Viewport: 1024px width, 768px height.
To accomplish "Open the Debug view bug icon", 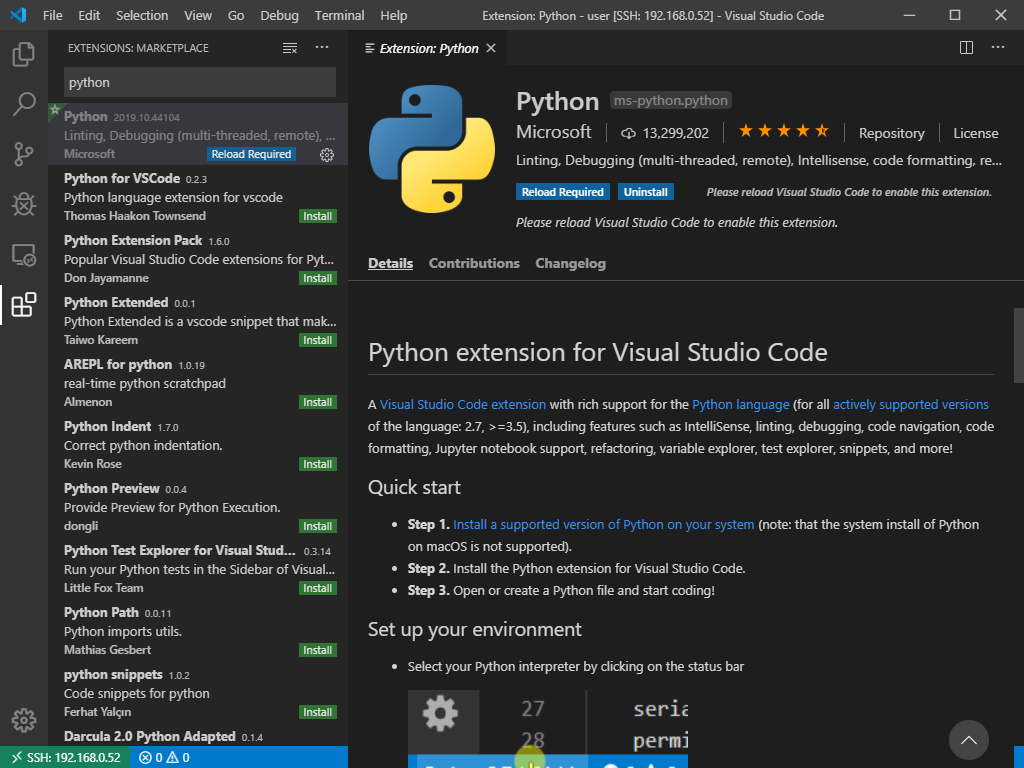I will click(x=24, y=204).
